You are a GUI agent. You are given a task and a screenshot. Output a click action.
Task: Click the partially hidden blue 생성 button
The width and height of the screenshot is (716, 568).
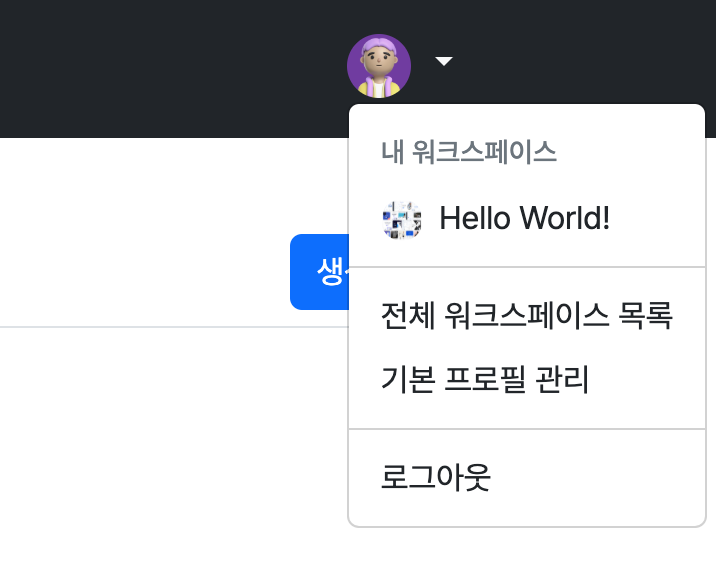pyautogui.click(x=320, y=272)
